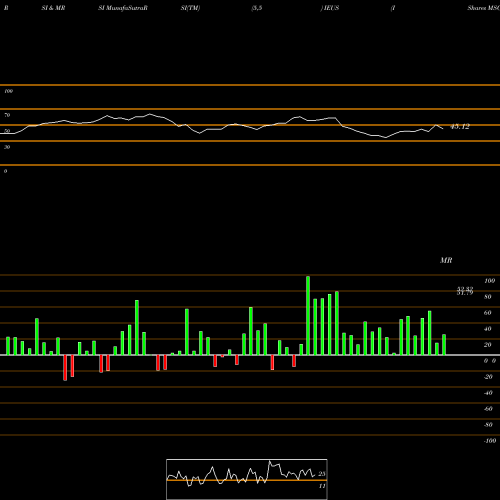Click the "MR" panel title

click(446, 260)
